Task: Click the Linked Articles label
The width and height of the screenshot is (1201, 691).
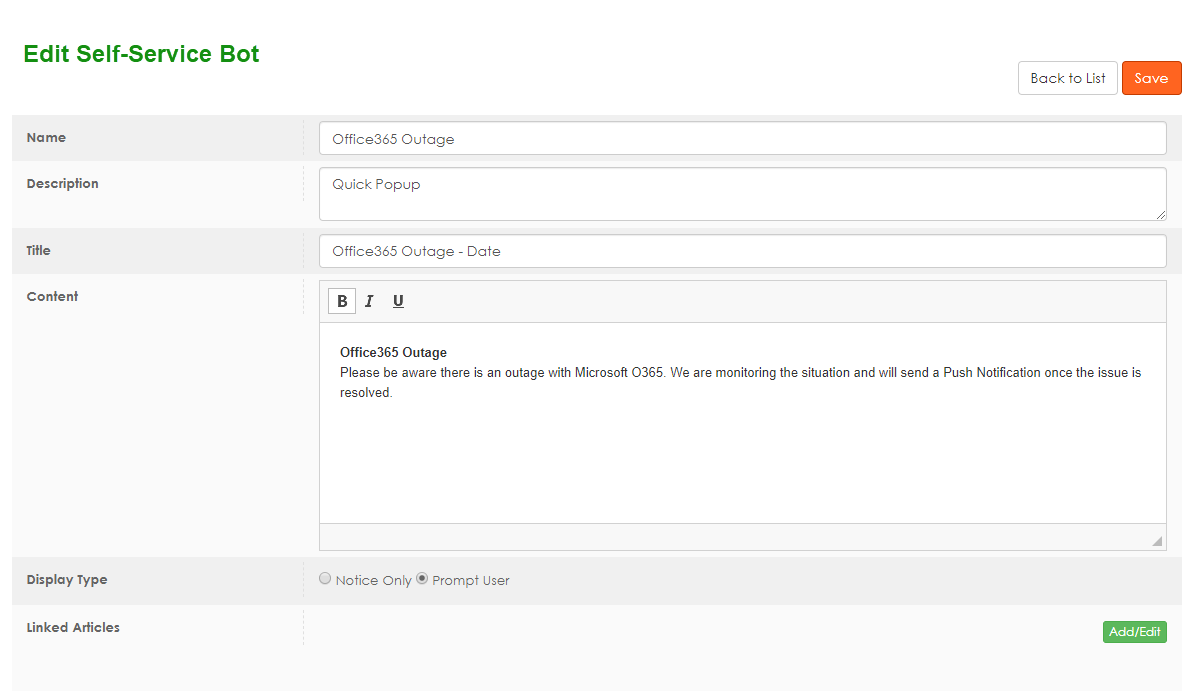Action: point(73,628)
